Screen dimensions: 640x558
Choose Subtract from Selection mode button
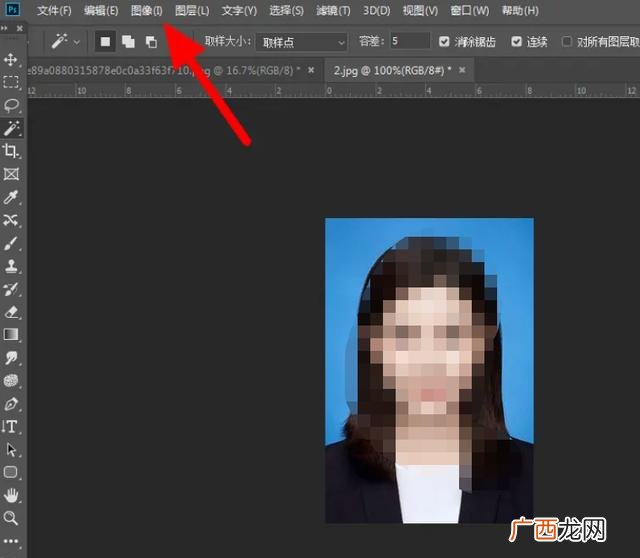[x=151, y=42]
